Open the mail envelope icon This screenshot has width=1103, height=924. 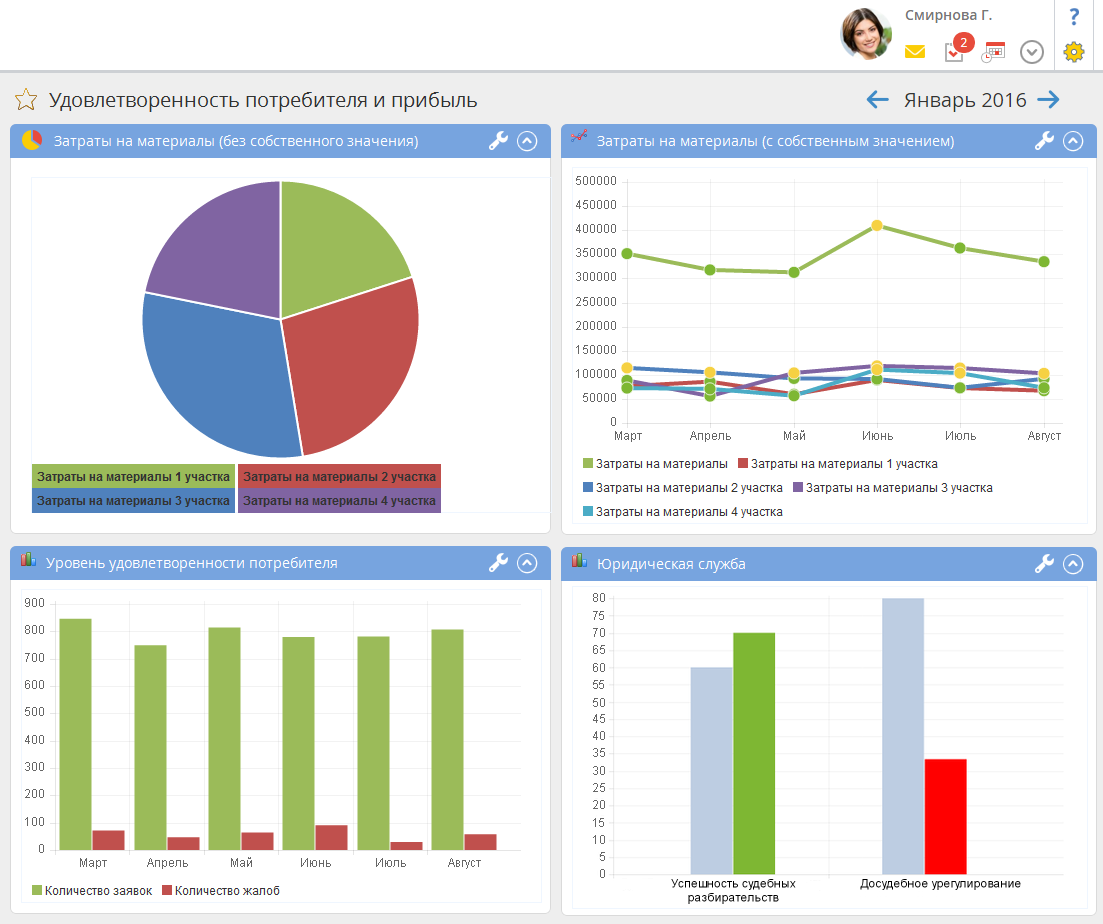point(914,52)
